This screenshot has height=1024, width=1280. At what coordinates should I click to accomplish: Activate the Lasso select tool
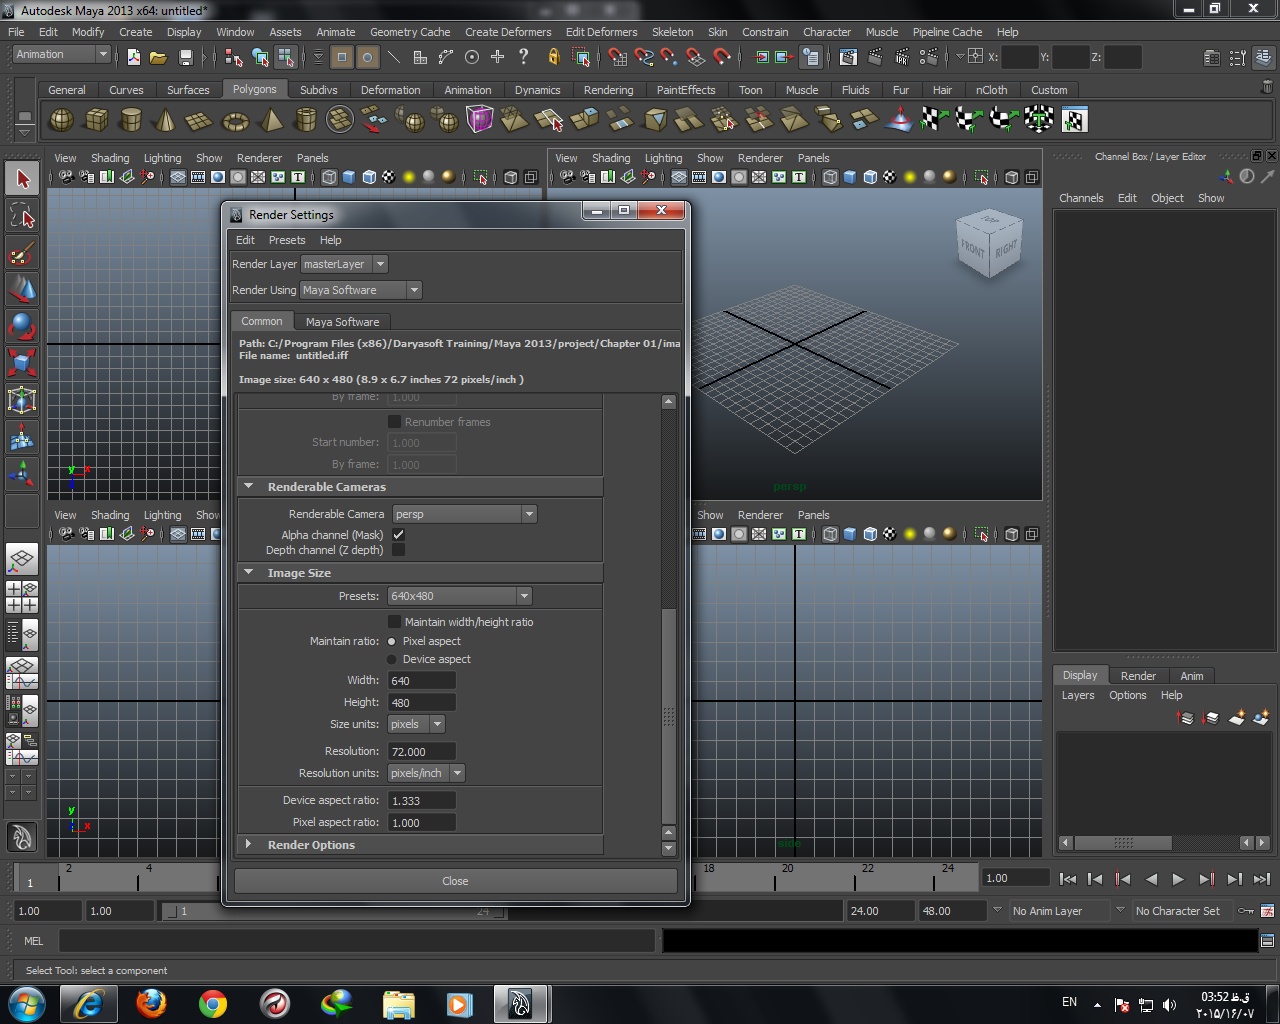[22, 215]
